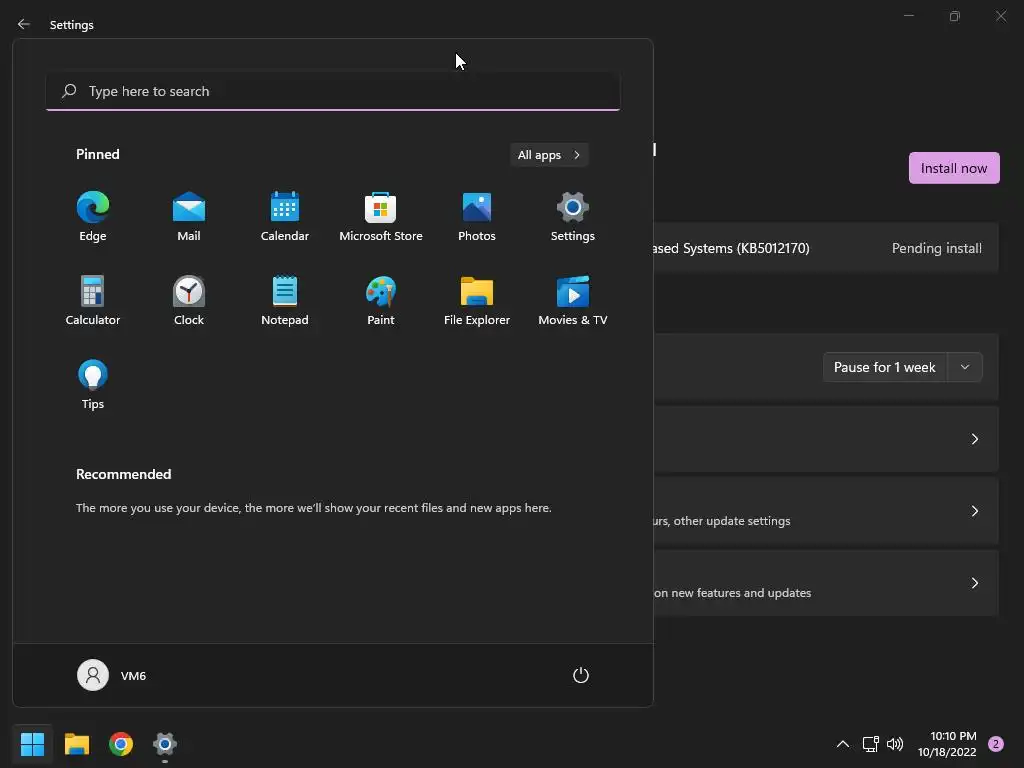Screen dimensions: 1024x768
Task: Go back in the Settings window
Action: pos(24,24)
